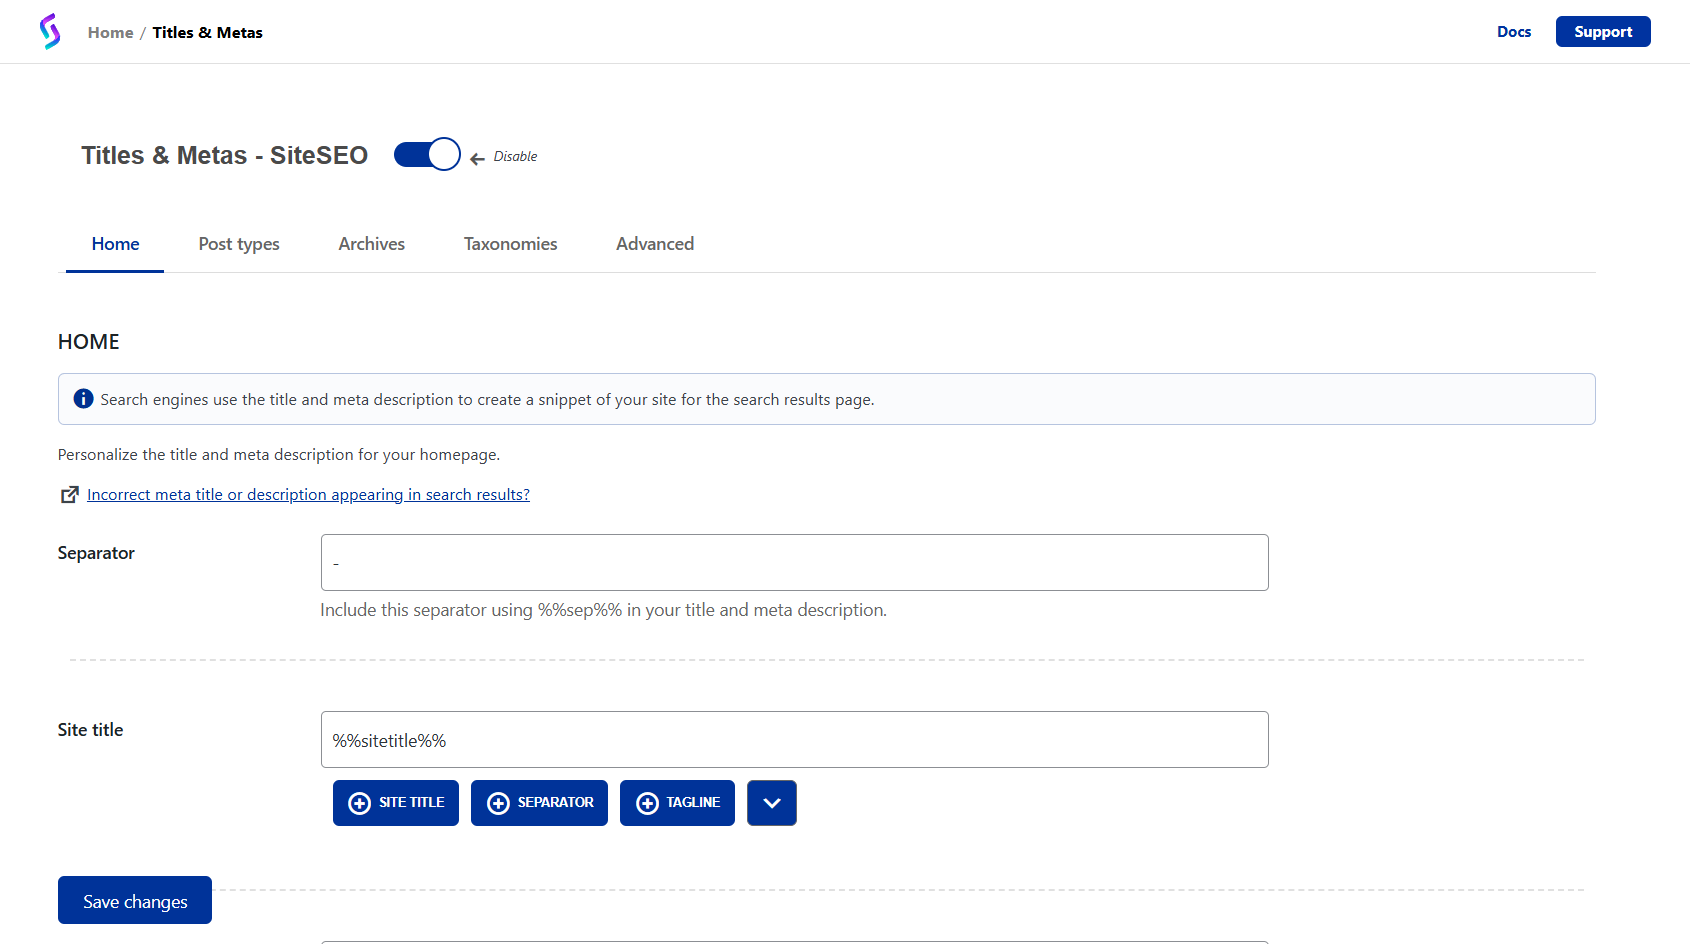Expand more tag options chevron button
Screen dimensions: 1690x944
pyautogui.click(x=772, y=803)
